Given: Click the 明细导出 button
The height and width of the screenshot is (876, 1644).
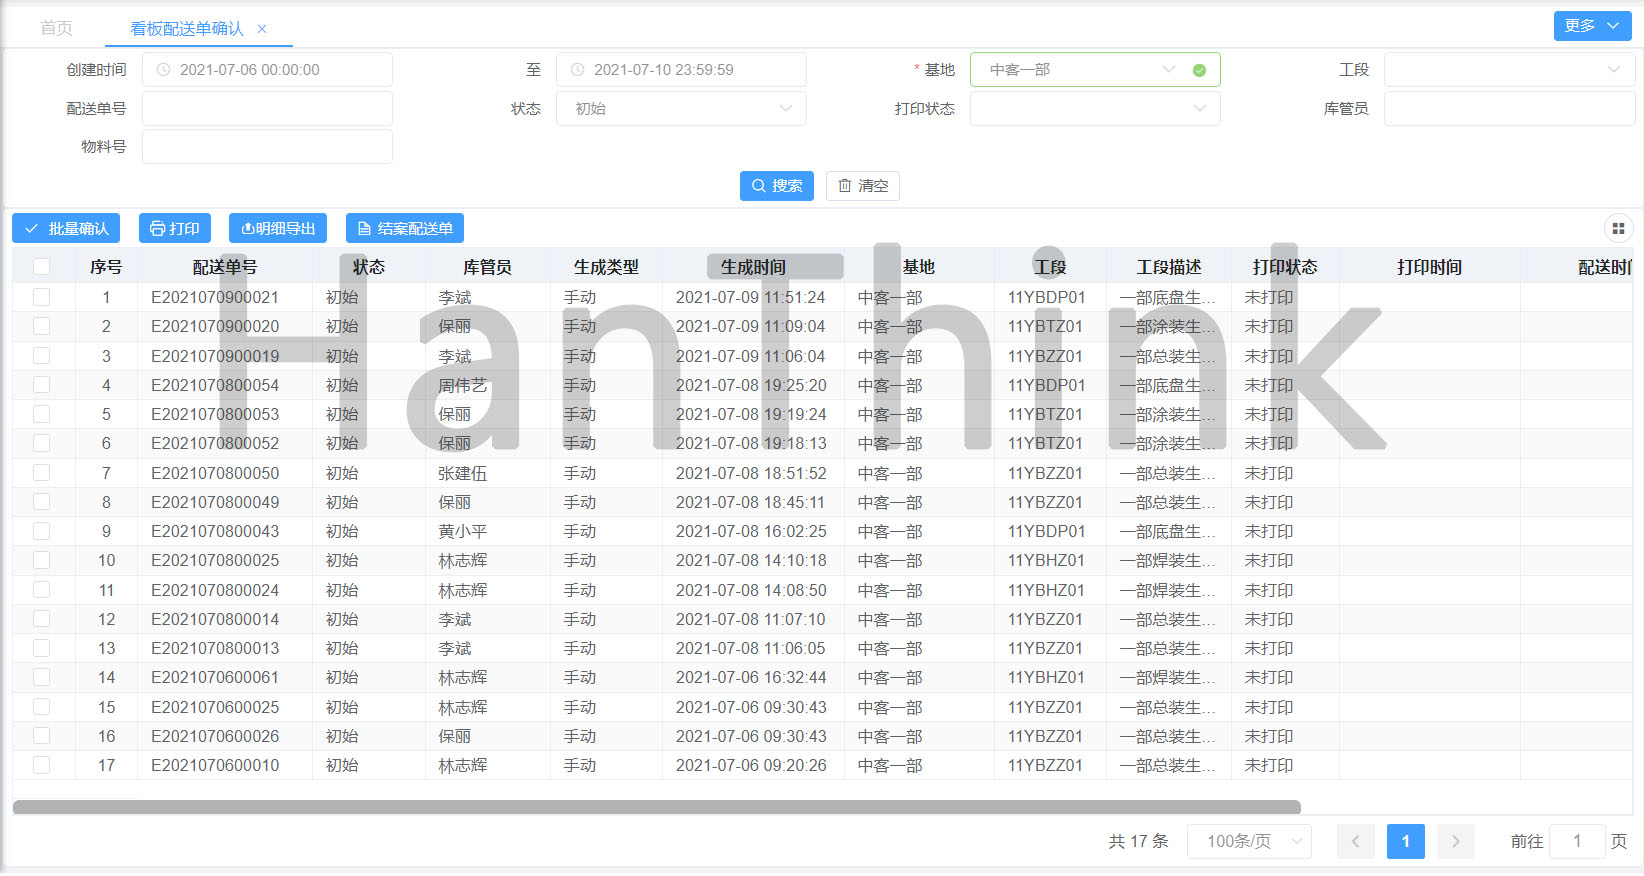Looking at the screenshot, I should click(278, 229).
